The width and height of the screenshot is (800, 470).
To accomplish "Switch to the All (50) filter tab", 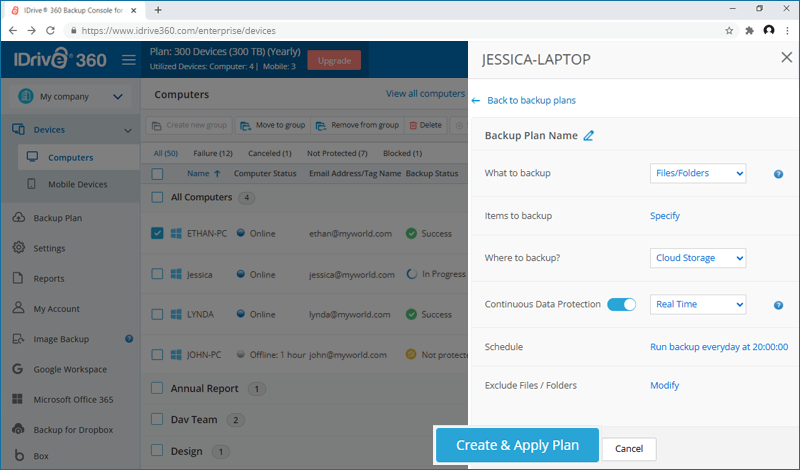I will [x=166, y=153].
